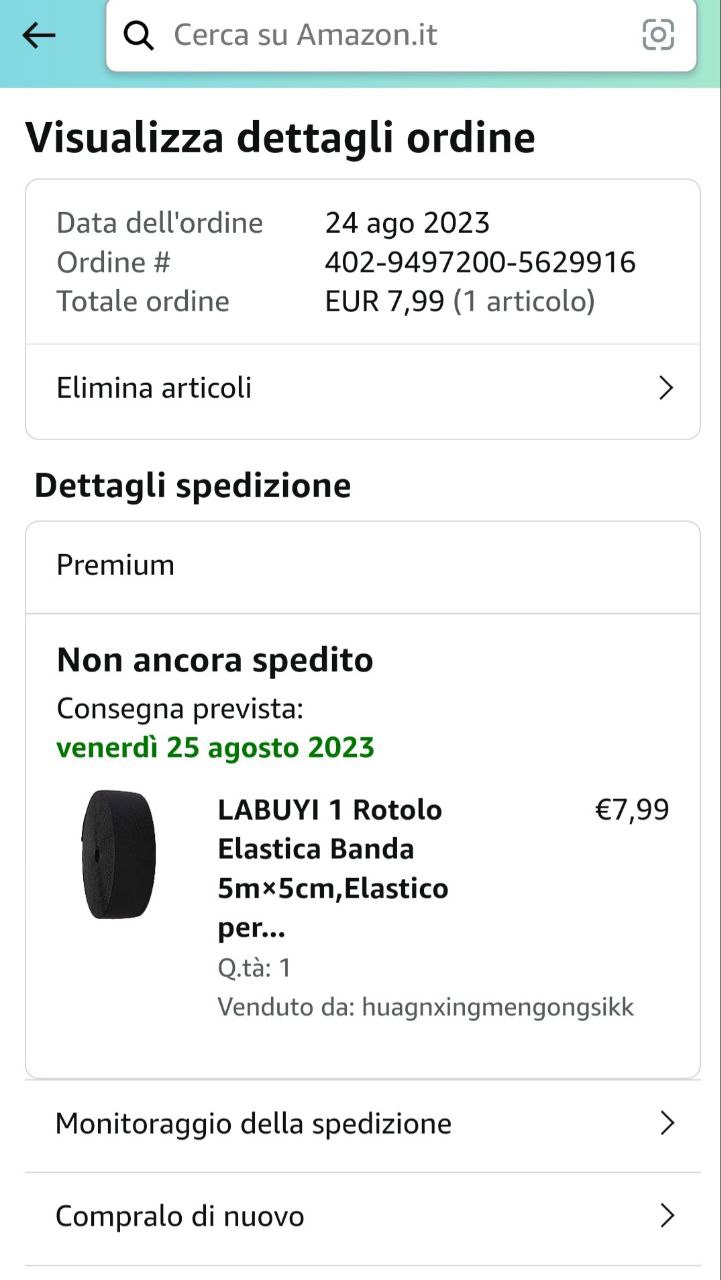Tap the green delivery date venerdì 25 agosto 2023
Image resolution: width=721 pixels, height=1280 pixels.
(215, 748)
